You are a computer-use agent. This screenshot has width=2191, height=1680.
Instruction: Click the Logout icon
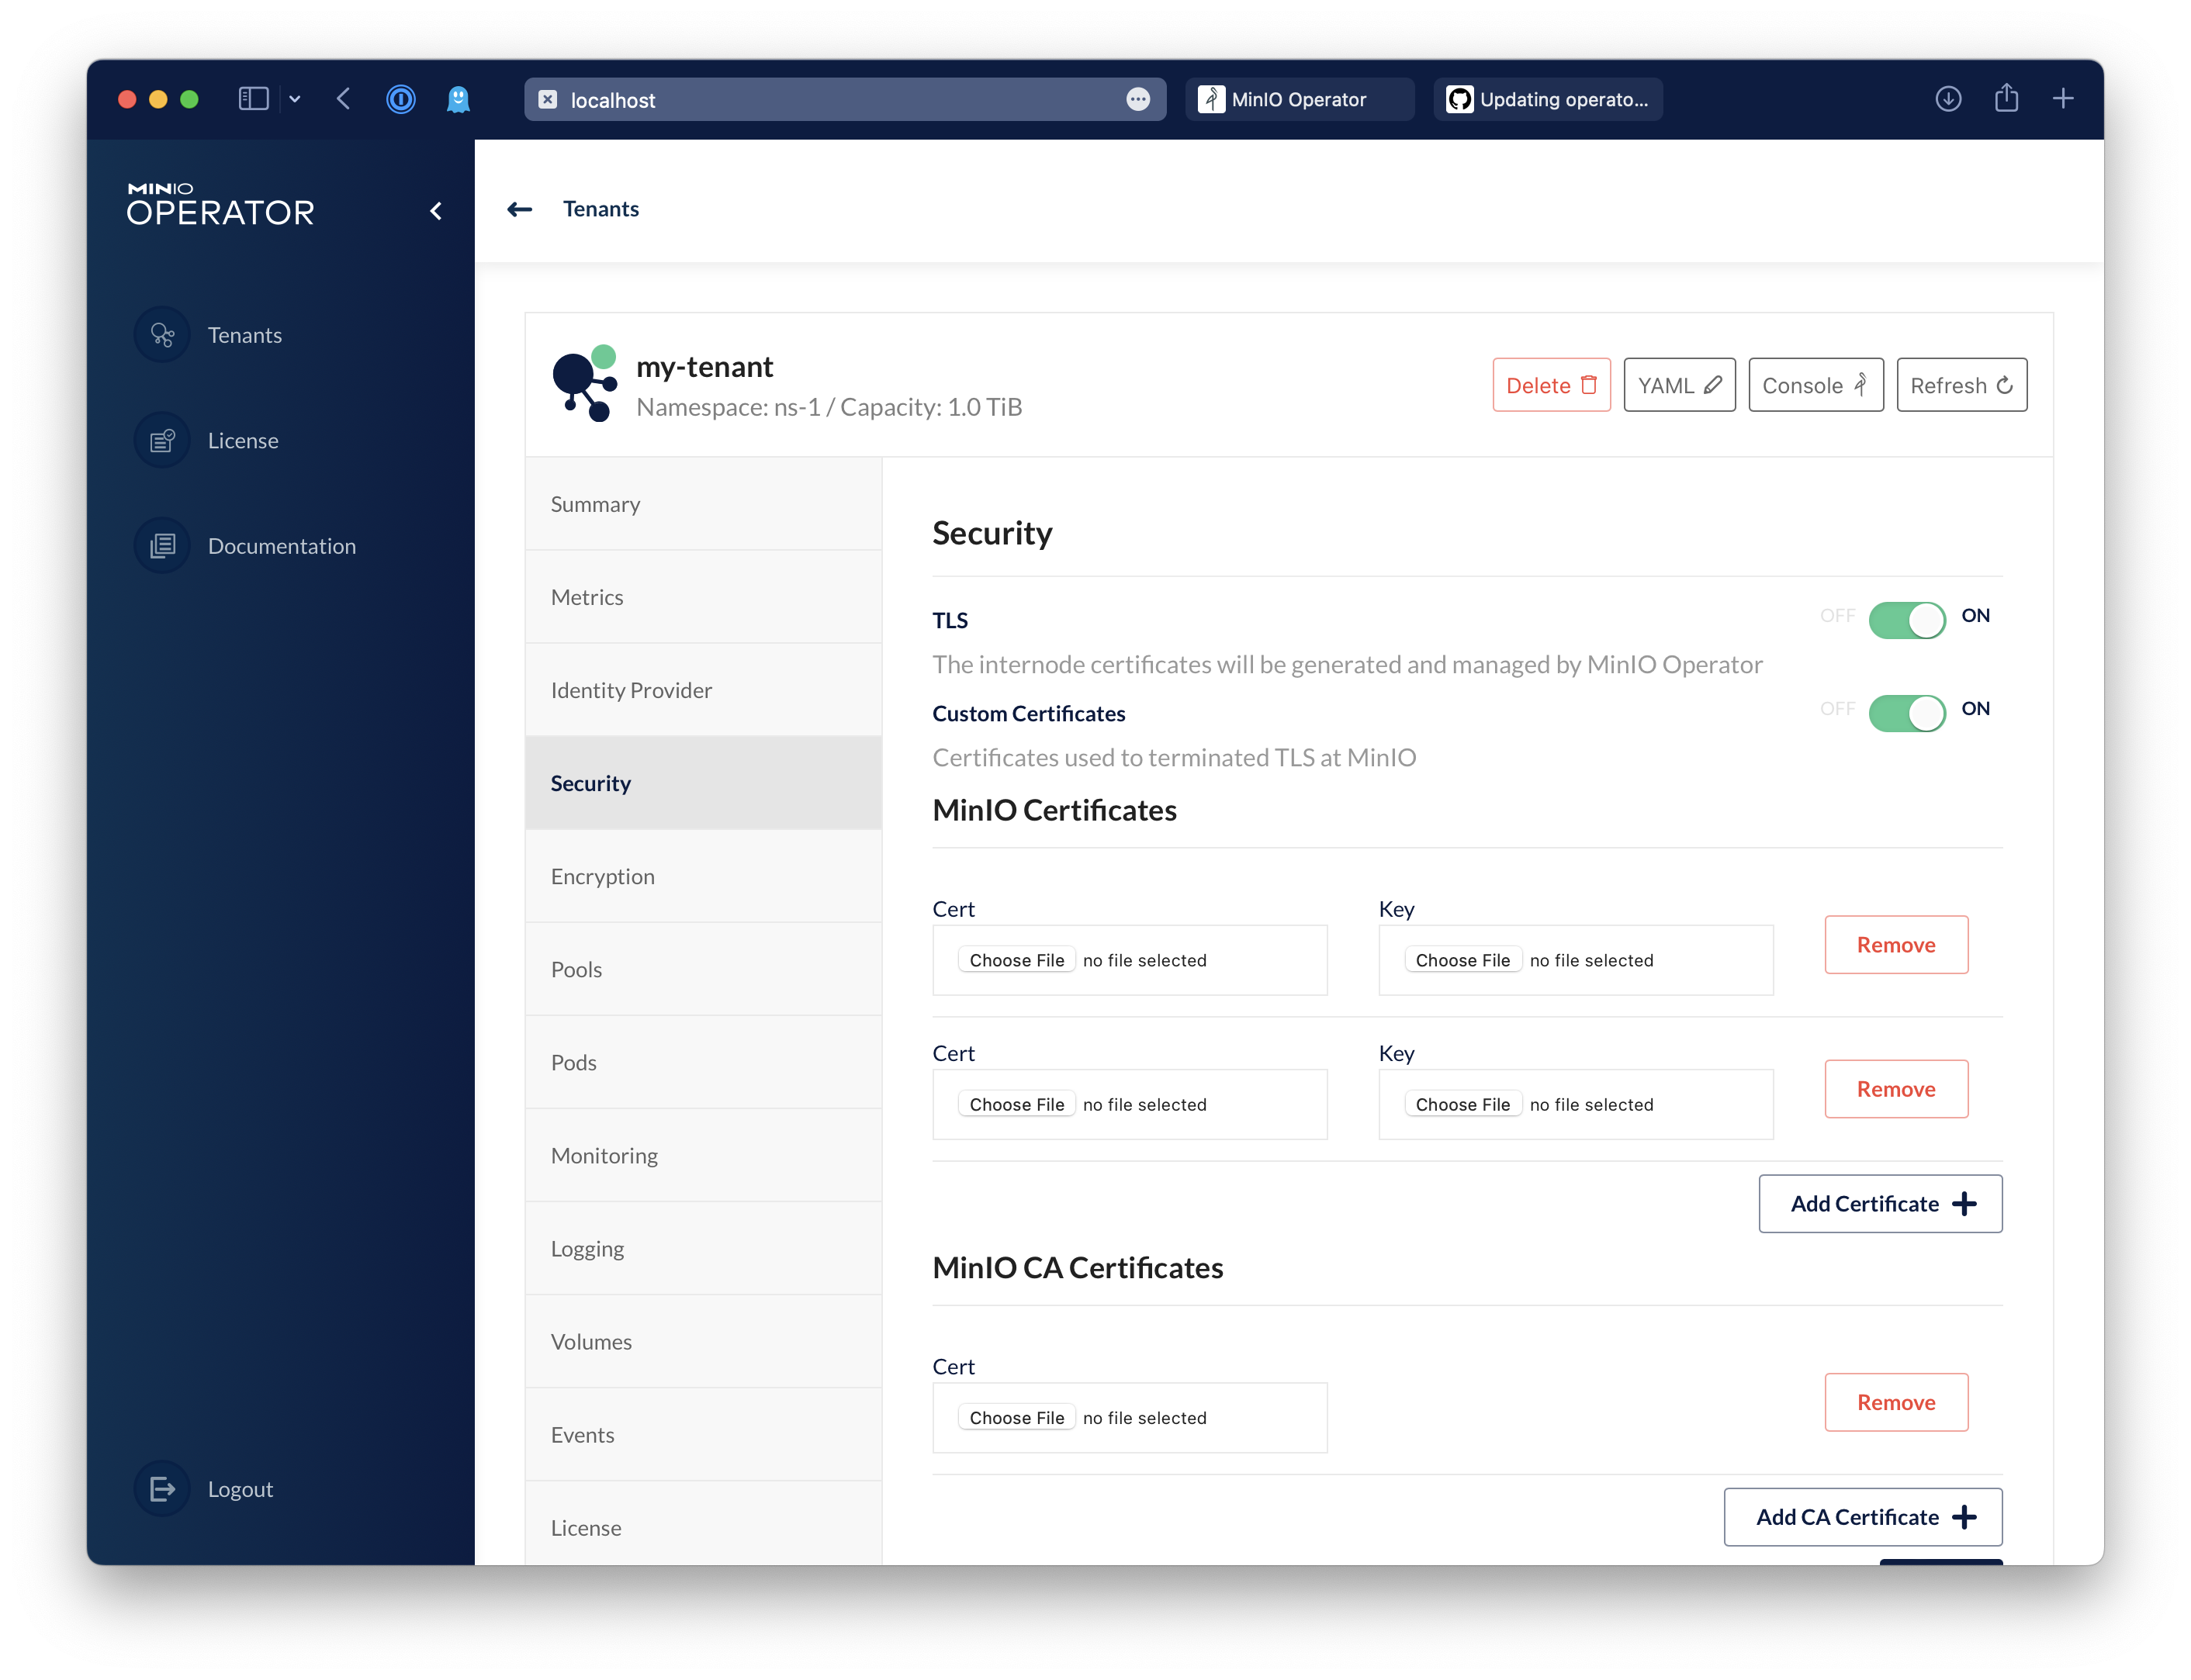(162, 1489)
